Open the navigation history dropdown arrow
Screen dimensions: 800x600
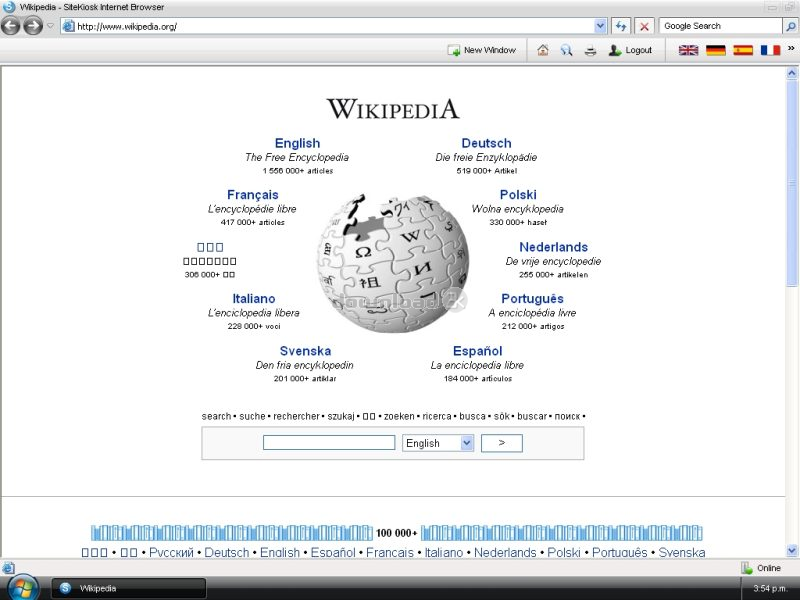tap(50, 26)
